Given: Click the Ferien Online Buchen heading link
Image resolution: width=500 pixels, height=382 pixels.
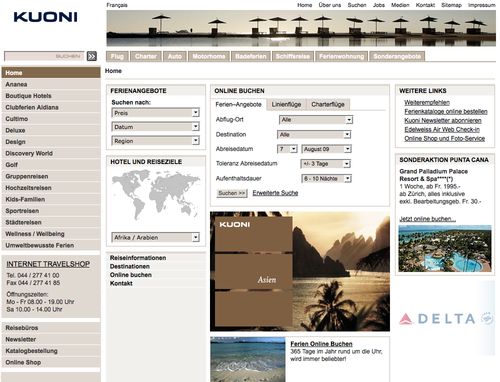Looking at the screenshot, I should (321, 344).
